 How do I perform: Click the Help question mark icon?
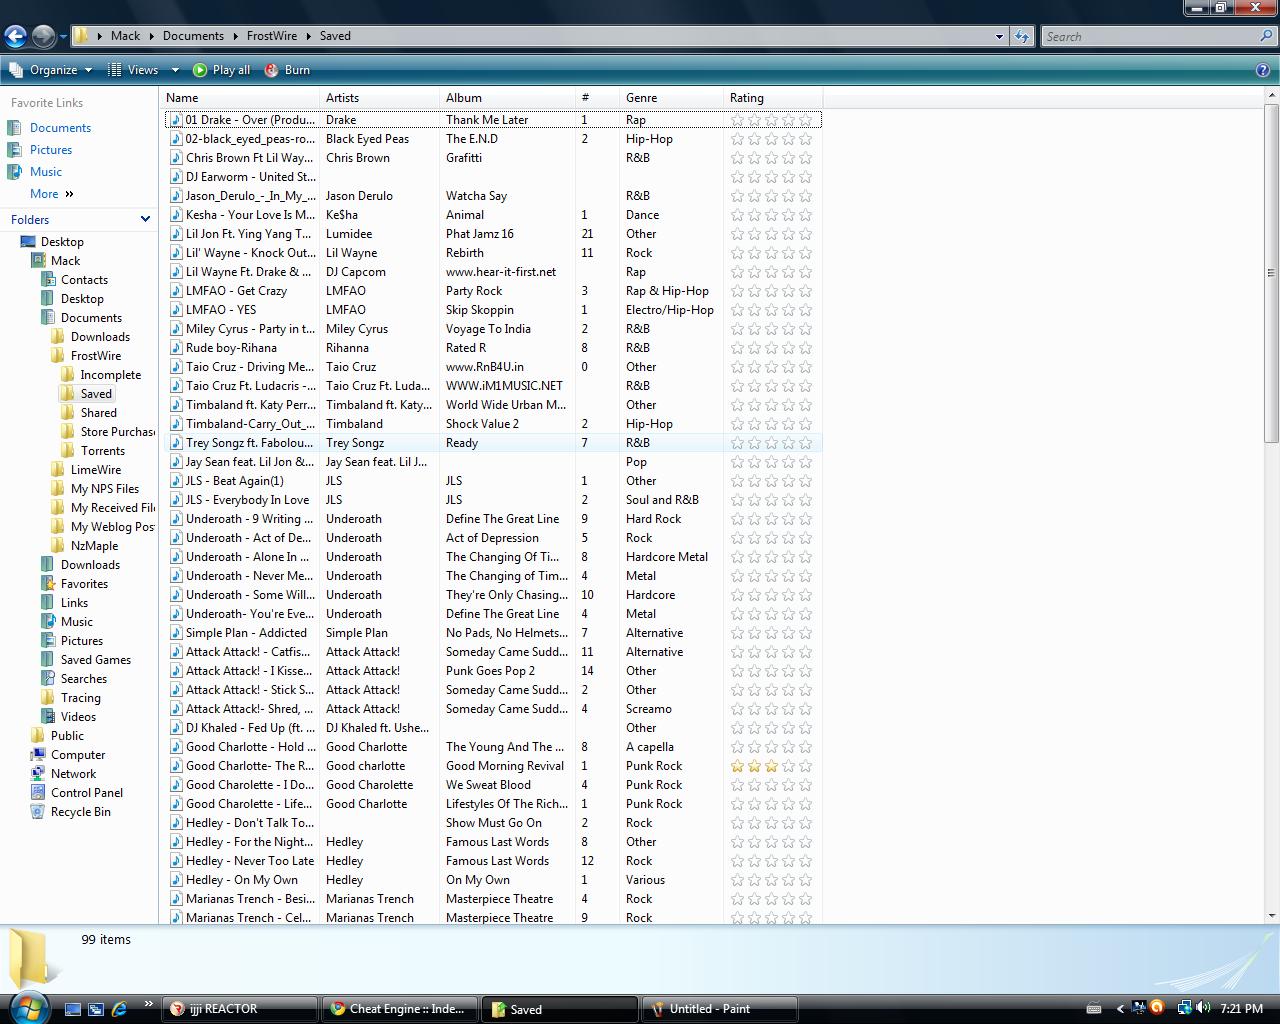click(x=1263, y=70)
